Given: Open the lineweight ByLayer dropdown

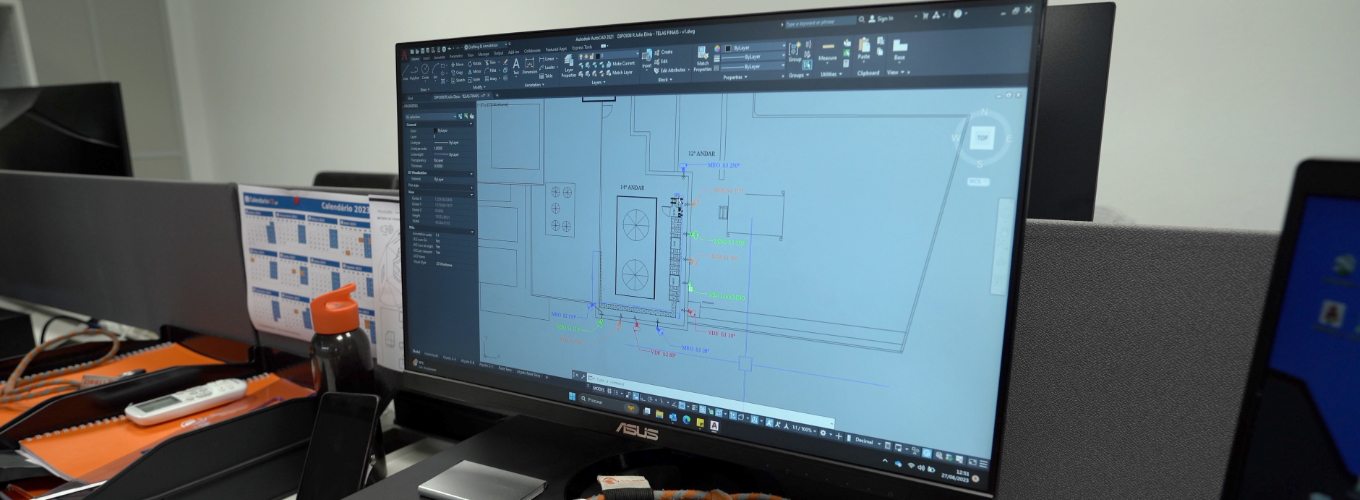Looking at the screenshot, I should (x=754, y=56).
